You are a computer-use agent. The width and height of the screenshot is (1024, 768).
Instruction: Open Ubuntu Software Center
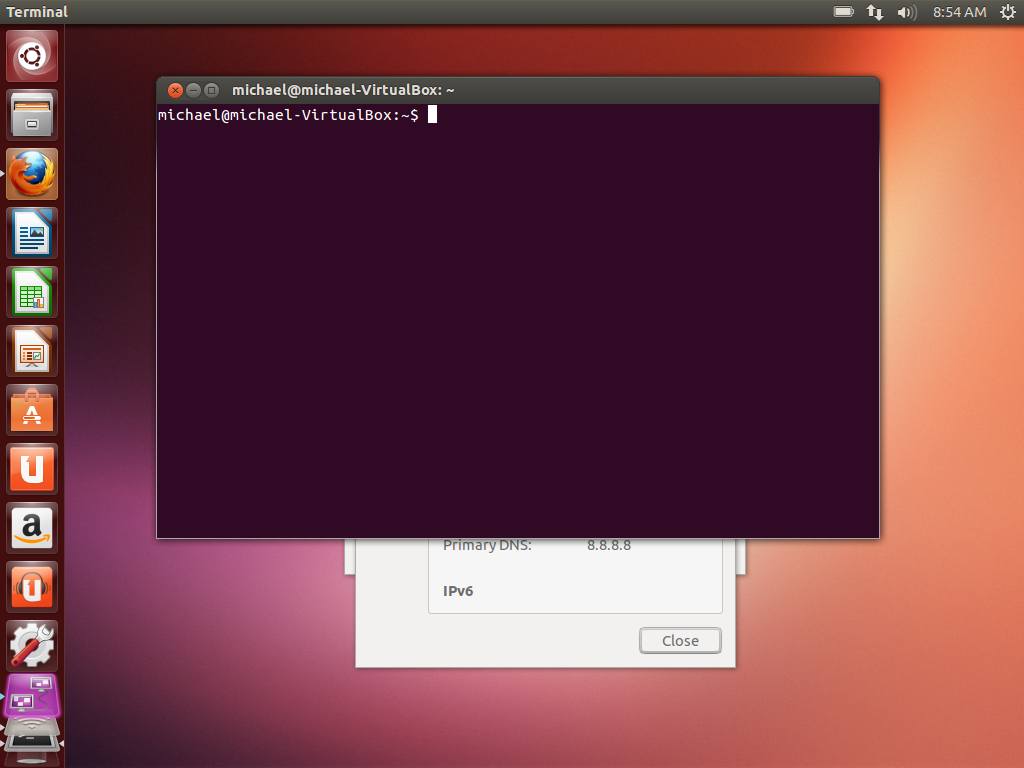pos(32,410)
